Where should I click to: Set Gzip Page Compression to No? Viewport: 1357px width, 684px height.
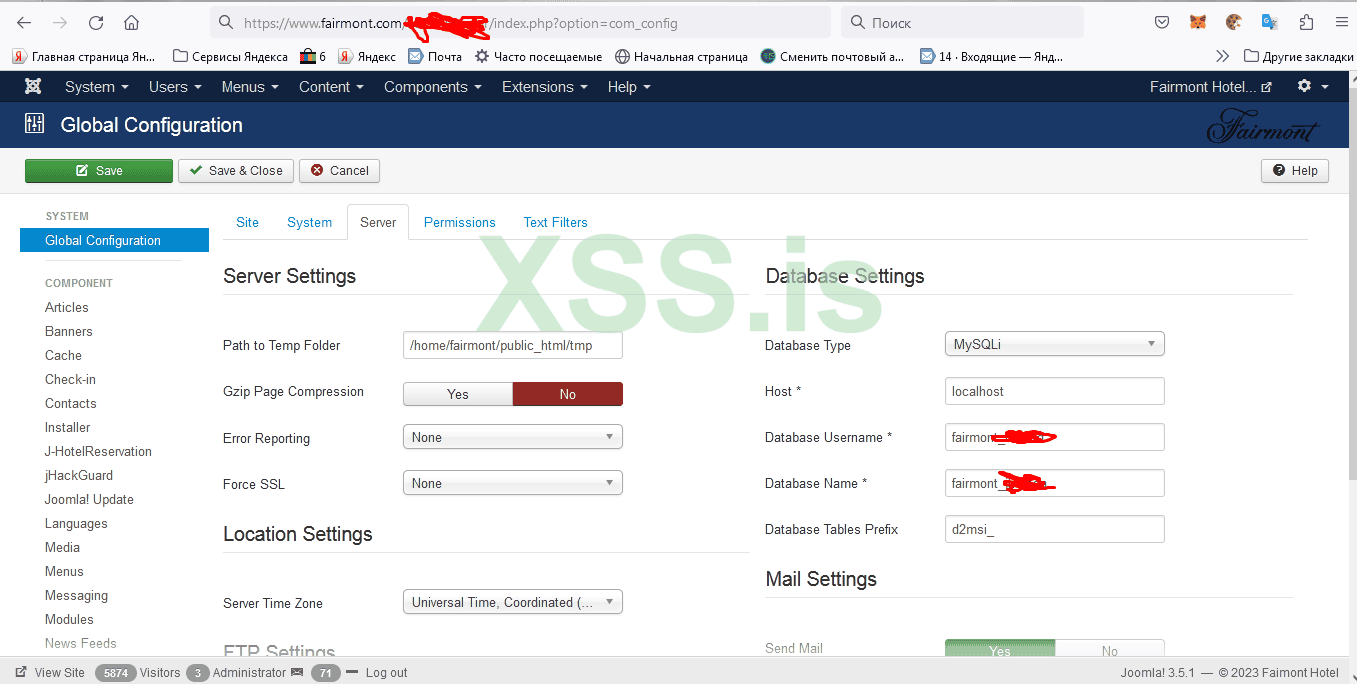pyautogui.click(x=568, y=394)
